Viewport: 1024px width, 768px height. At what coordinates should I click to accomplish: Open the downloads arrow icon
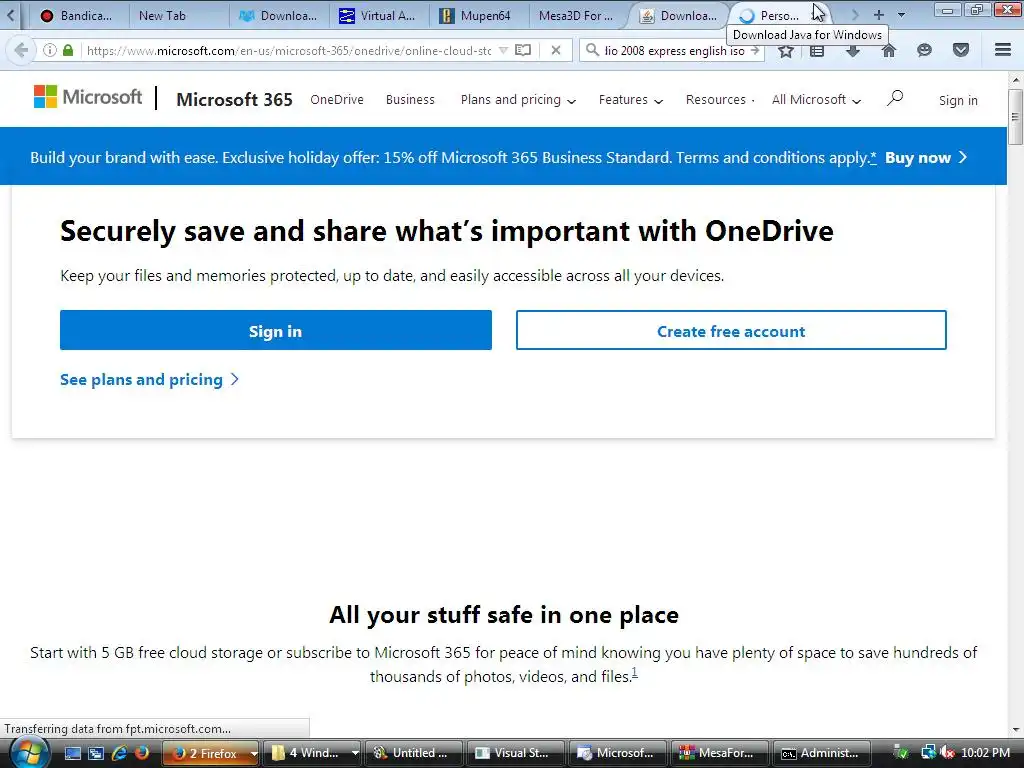pos(853,50)
